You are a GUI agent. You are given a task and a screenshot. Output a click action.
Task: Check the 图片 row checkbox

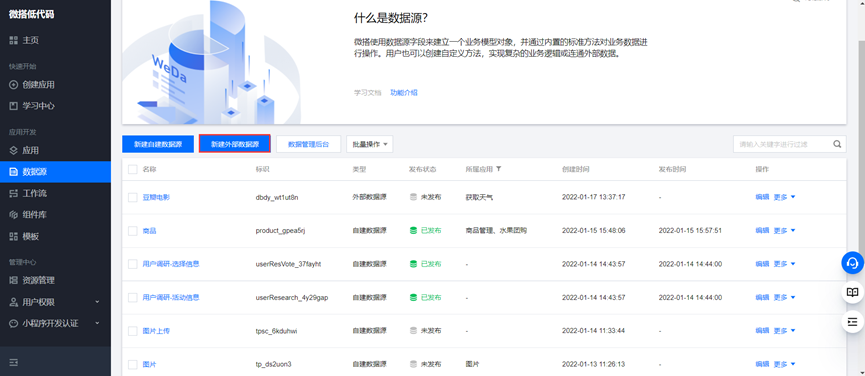[x=132, y=364]
